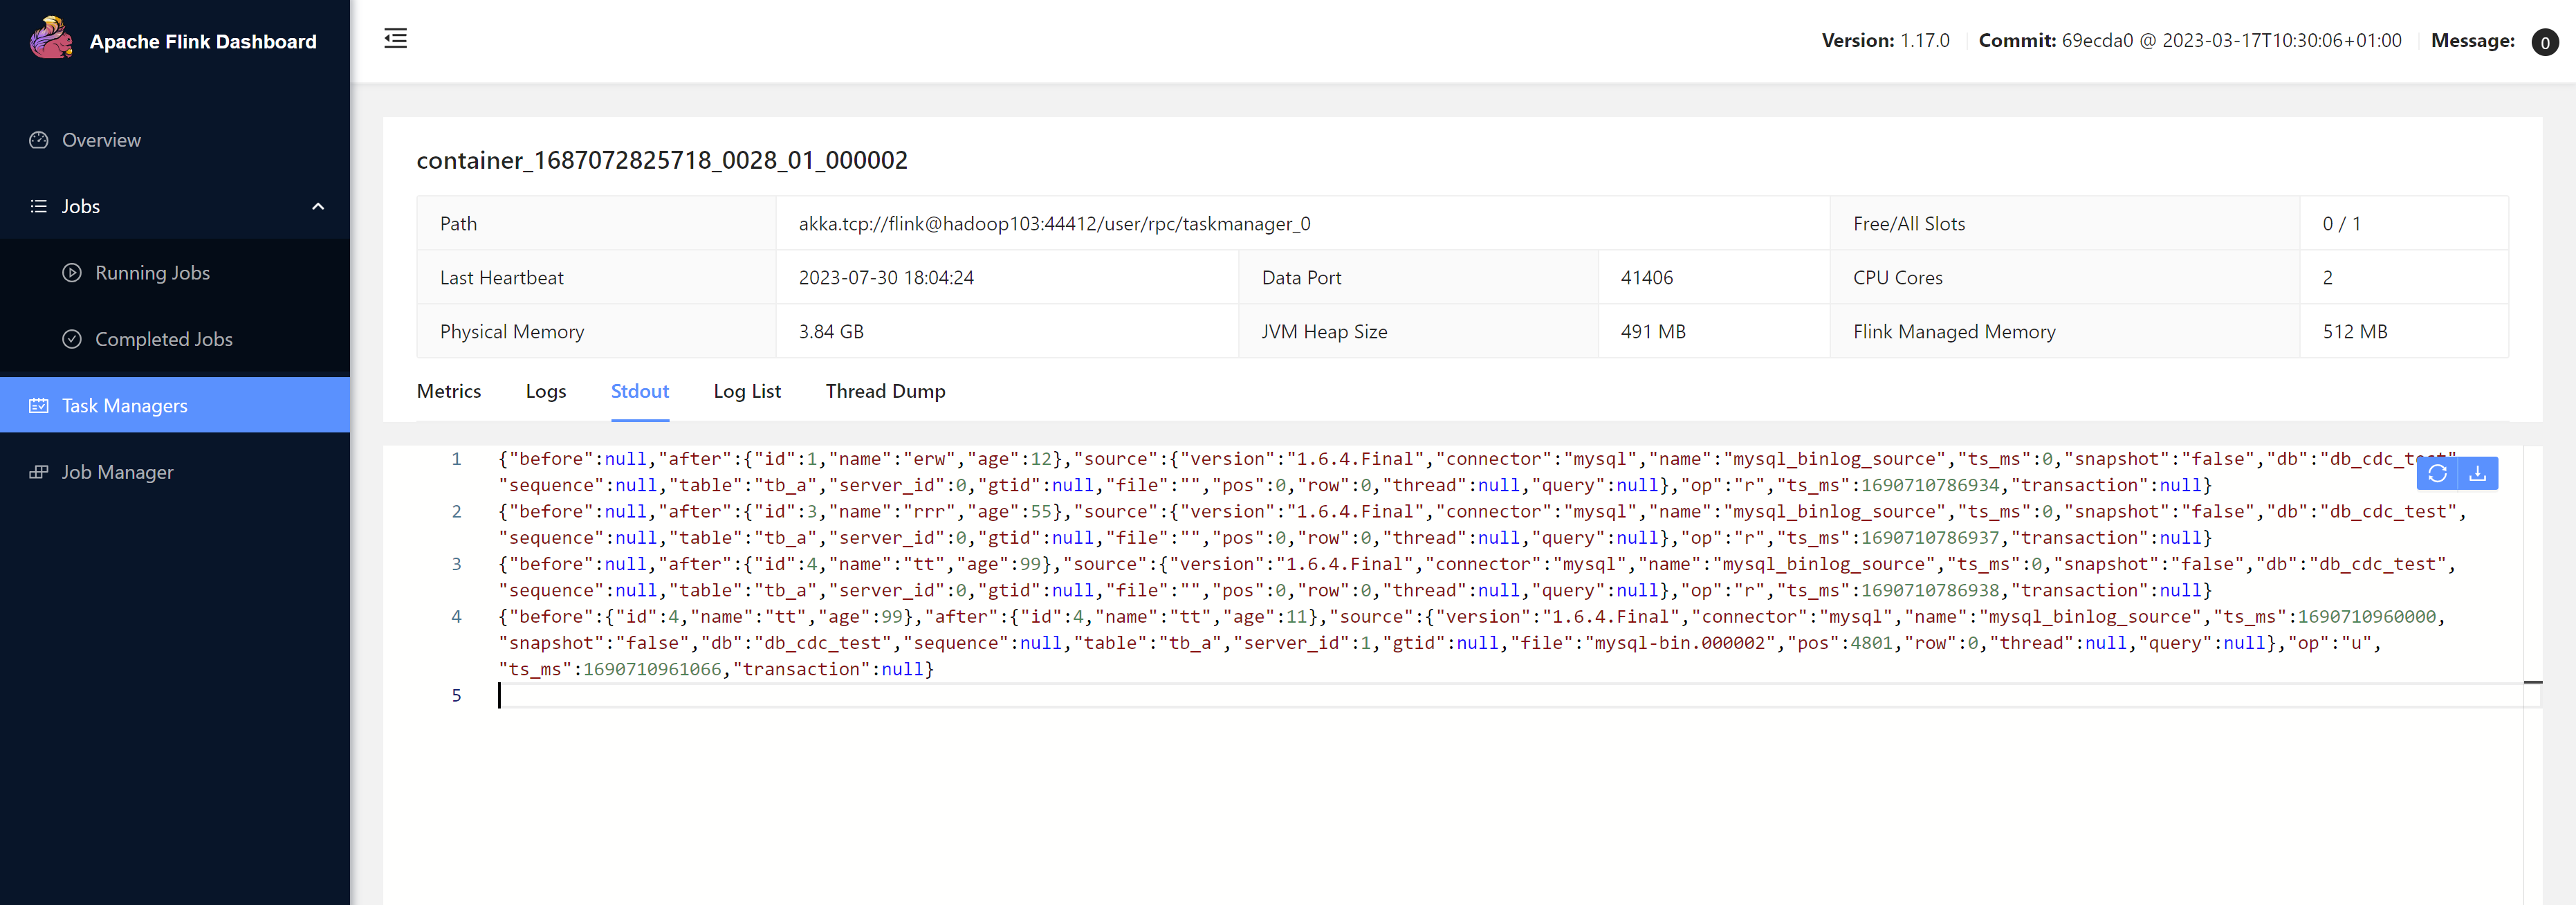Screen dimensions: 2576x905
Task: Switch to the Metrics tab
Action: [x=447, y=391]
